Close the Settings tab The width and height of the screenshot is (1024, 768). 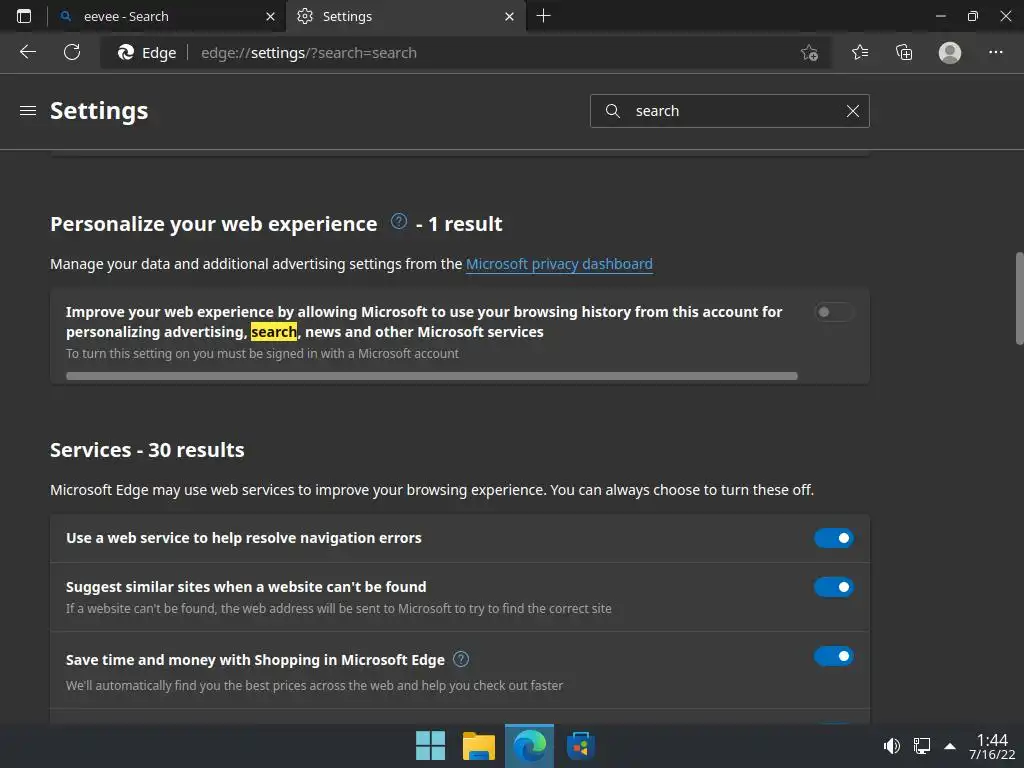click(509, 17)
